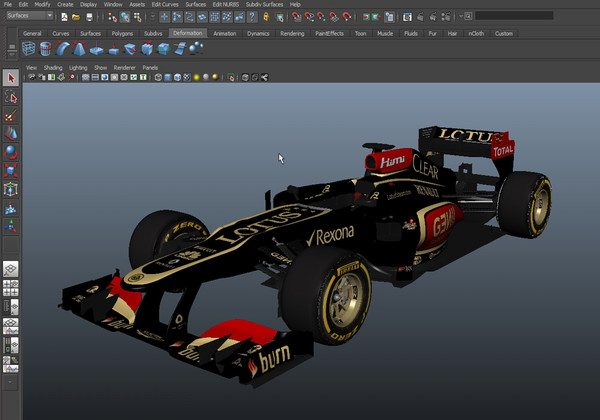Create Lattice deformer from shelf
Image resolution: width=600 pixels, height=420 pixels.
click(x=29, y=49)
